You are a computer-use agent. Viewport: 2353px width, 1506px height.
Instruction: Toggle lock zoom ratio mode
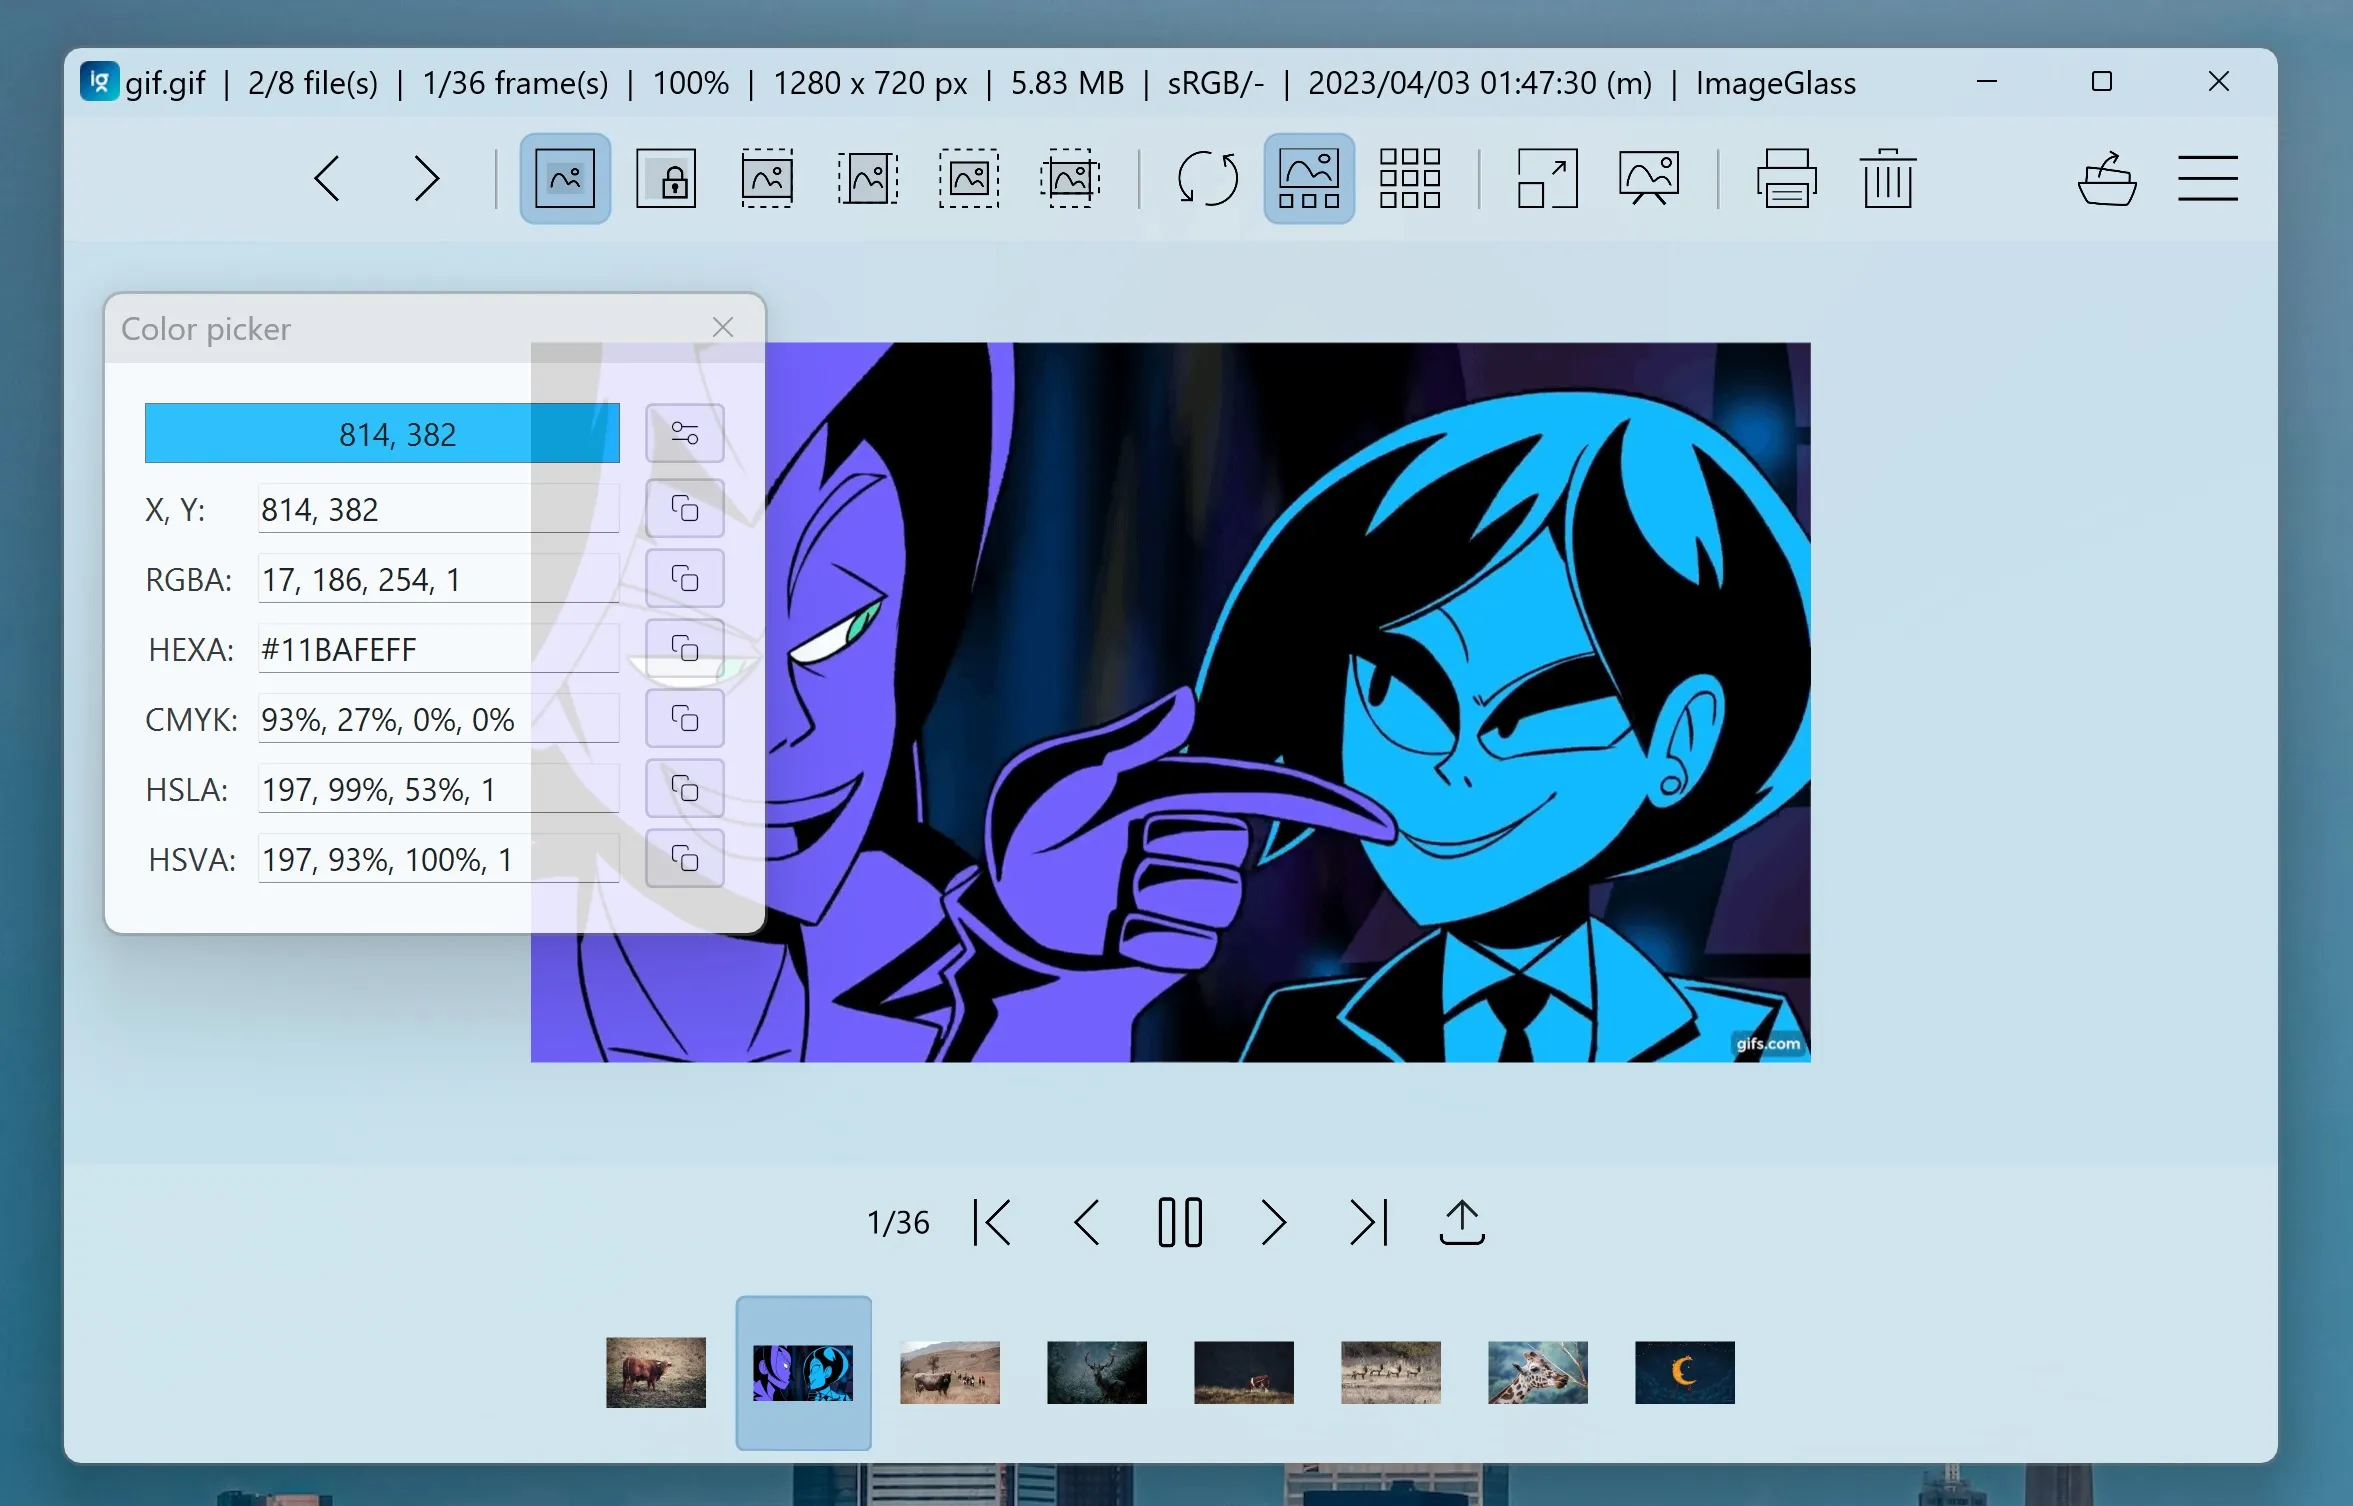coord(666,179)
